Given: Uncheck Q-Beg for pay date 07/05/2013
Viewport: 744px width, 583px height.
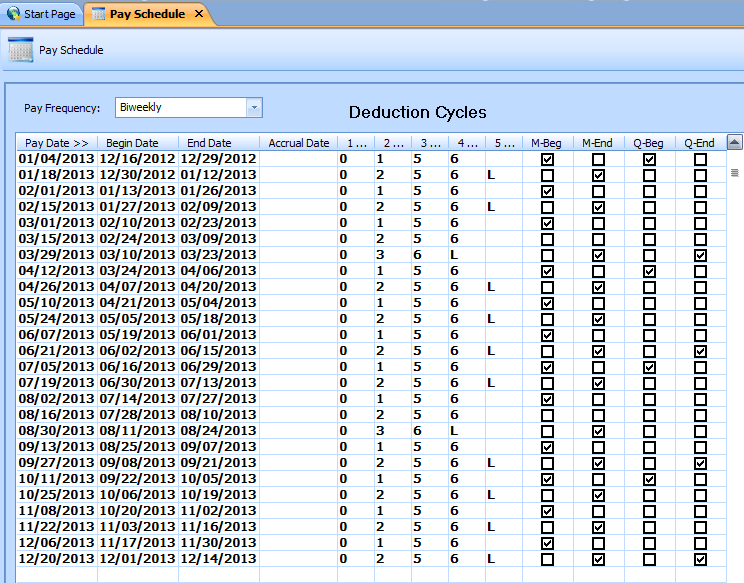Looking at the screenshot, I should (x=650, y=367).
